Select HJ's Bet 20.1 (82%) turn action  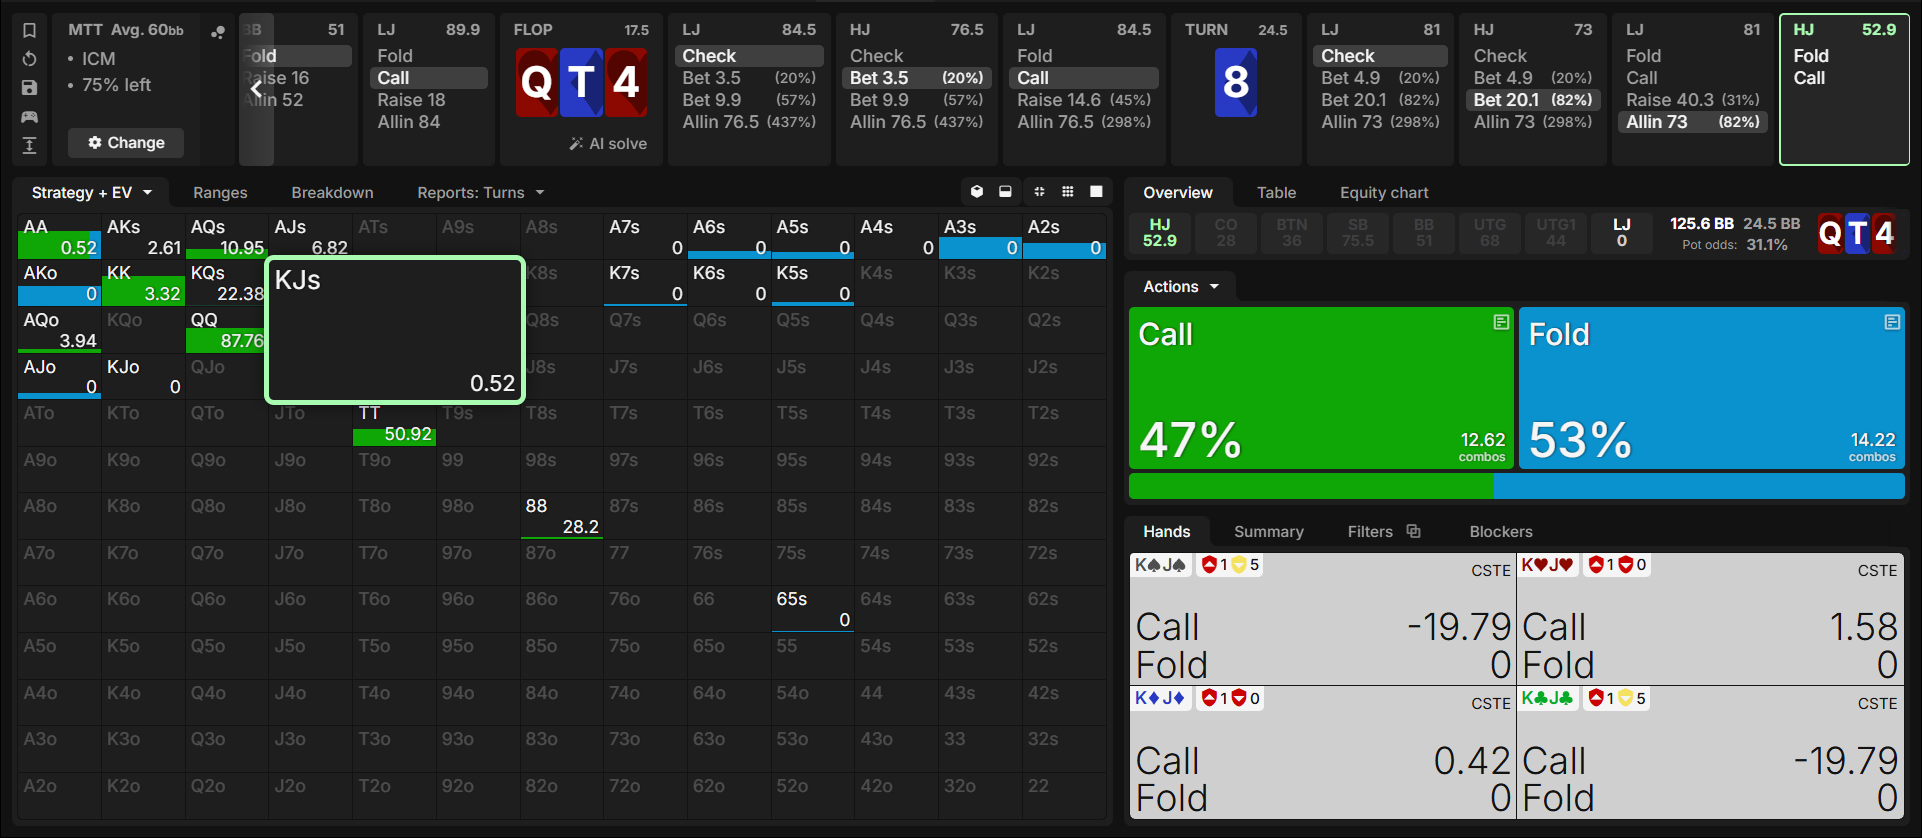pyautogui.click(x=1532, y=100)
